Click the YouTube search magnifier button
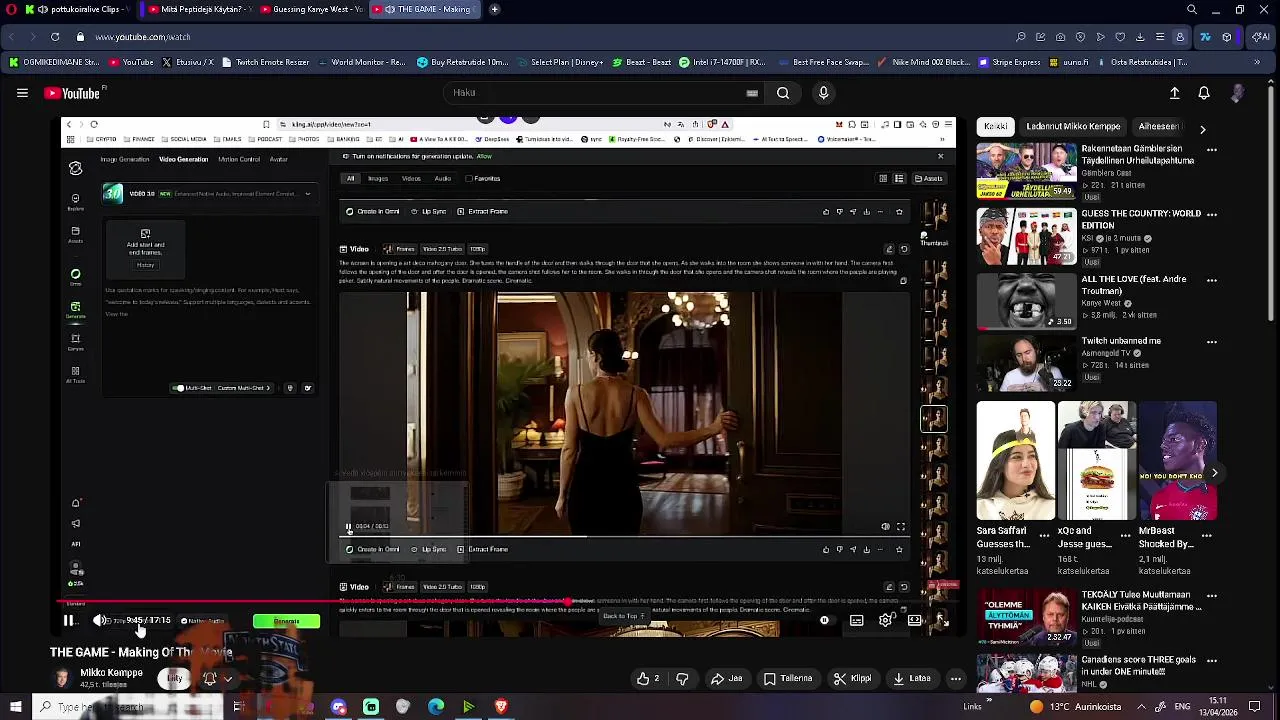 coord(783,93)
